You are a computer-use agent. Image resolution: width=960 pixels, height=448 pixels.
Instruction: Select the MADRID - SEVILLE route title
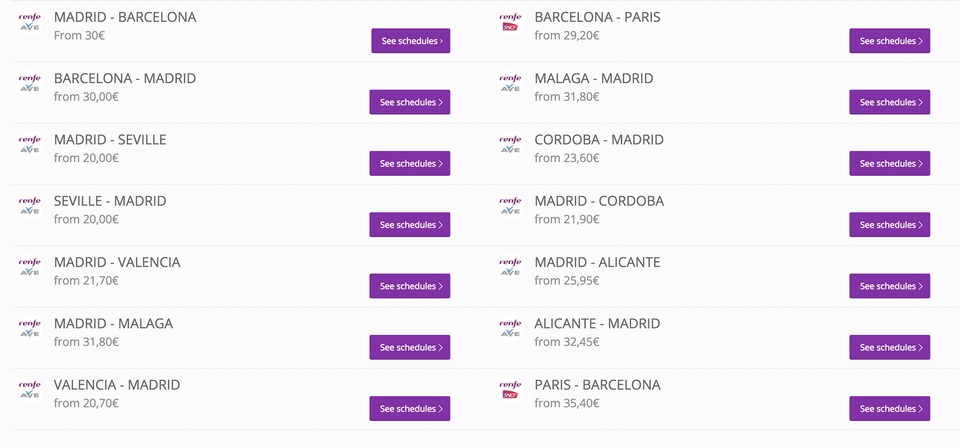point(110,140)
